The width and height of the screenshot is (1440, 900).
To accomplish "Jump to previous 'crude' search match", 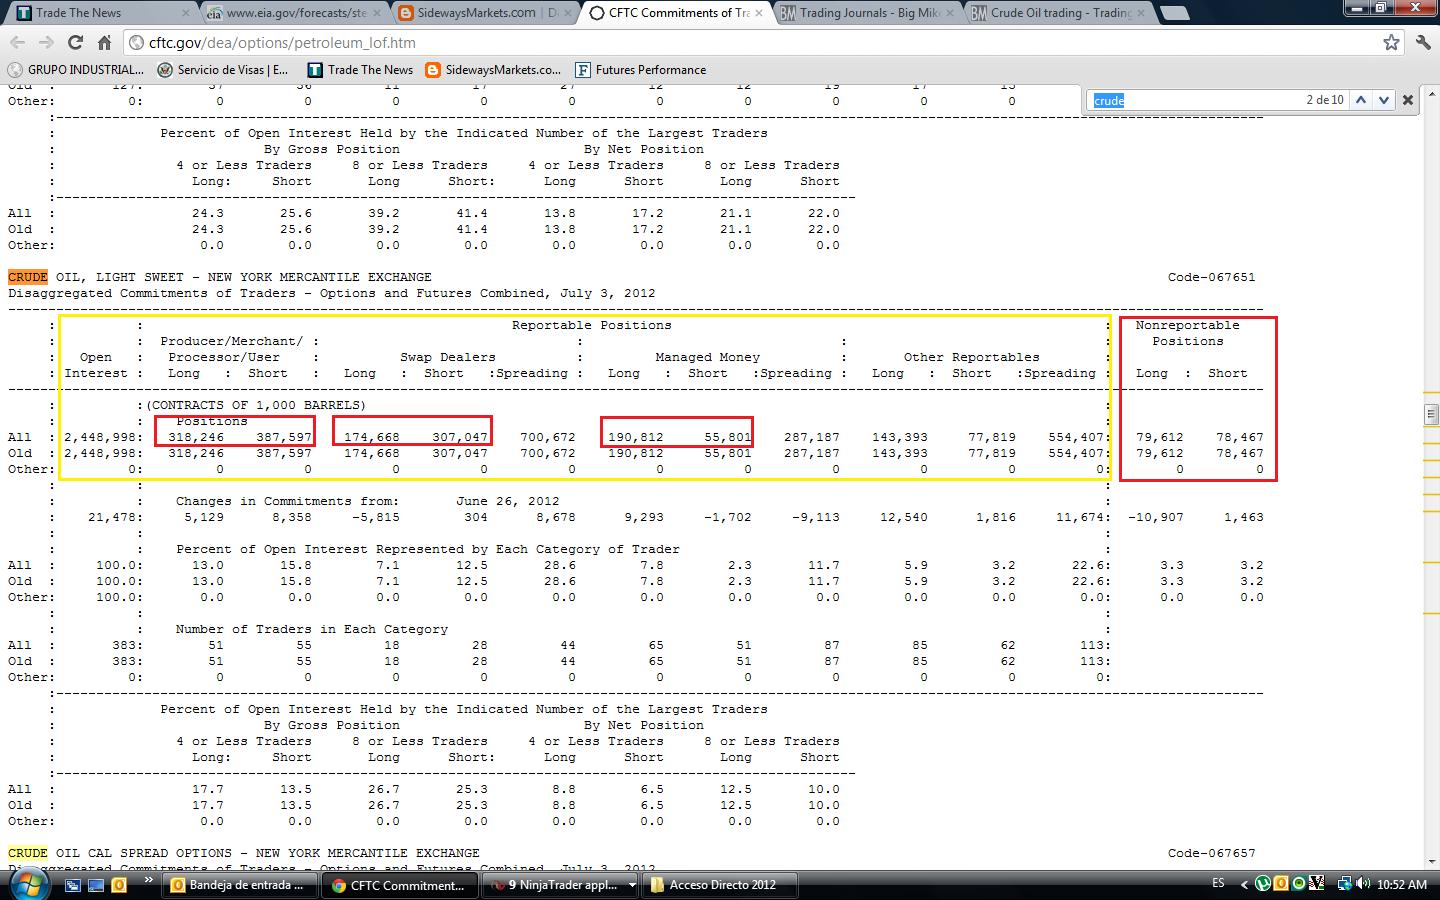I will (1362, 100).
